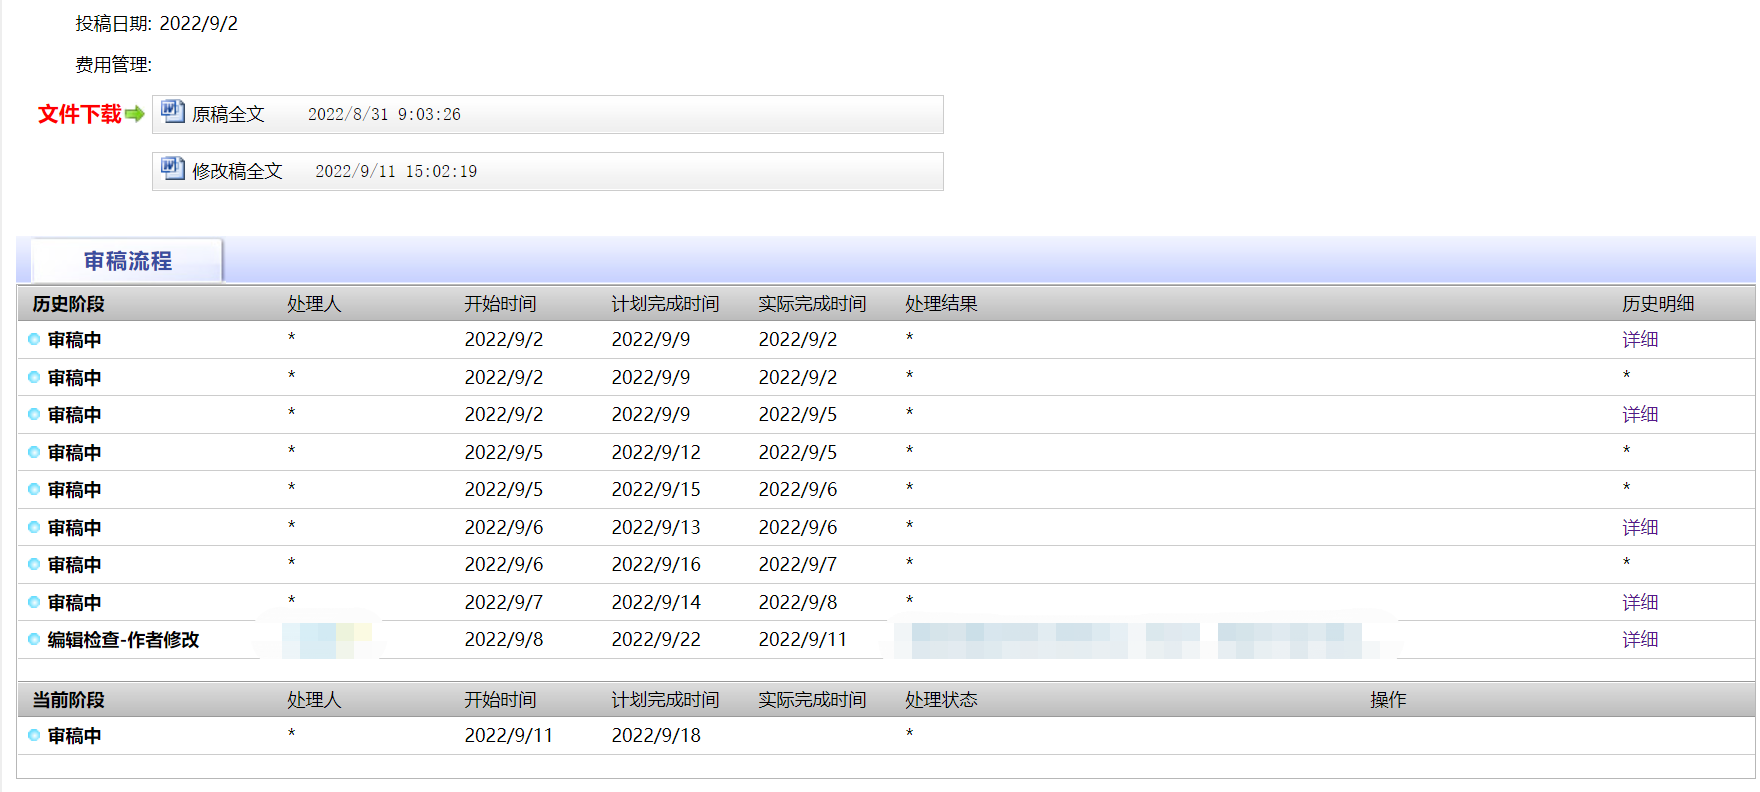Click the green arrow next to 文件下载
This screenshot has height=792, width=1760.
point(135,114)
